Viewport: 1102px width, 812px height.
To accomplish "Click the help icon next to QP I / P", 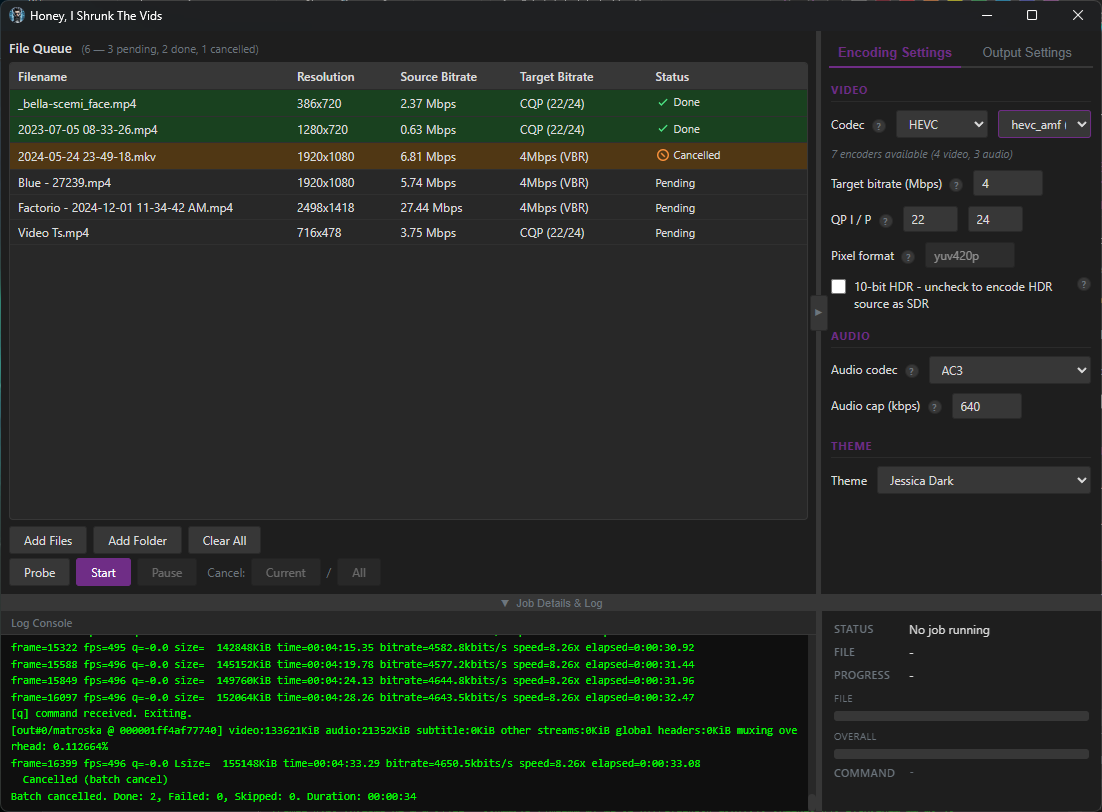I will (x=886, y=221).
